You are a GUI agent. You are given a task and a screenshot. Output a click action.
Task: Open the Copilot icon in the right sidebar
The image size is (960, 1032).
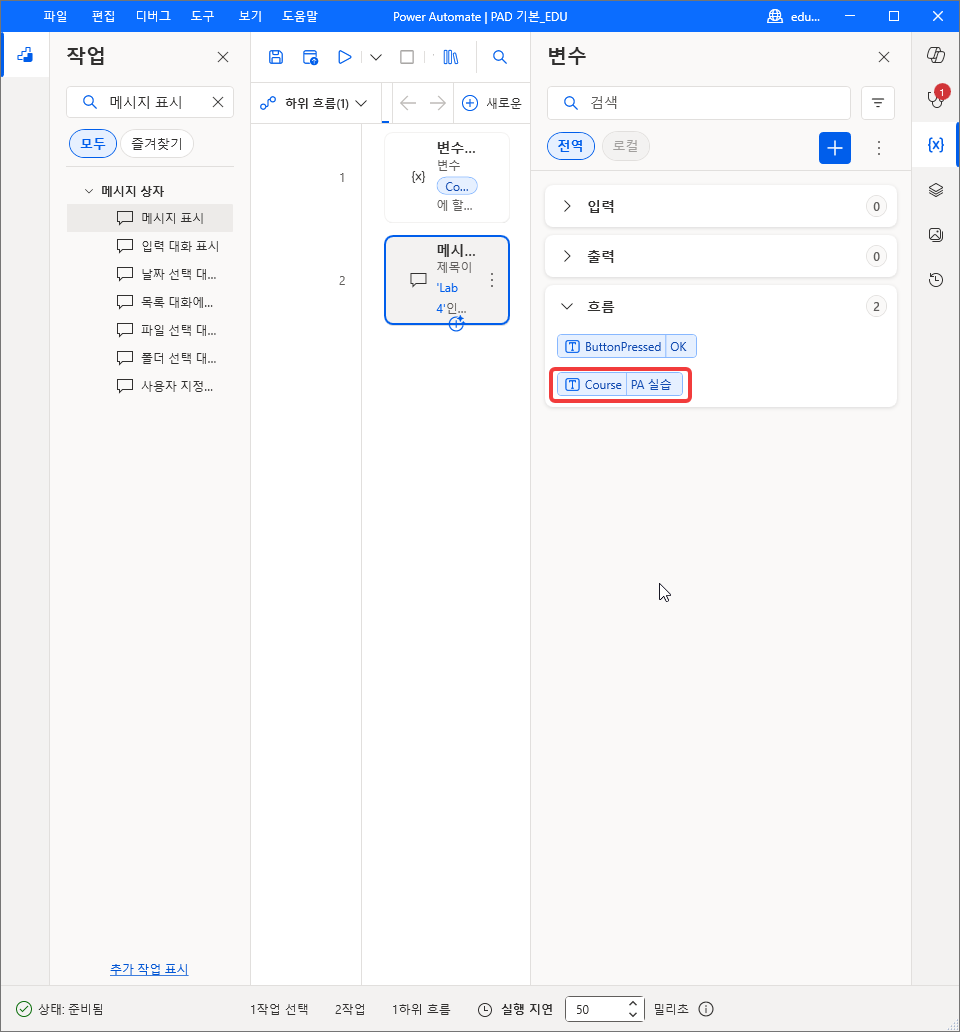pos(936,55)
